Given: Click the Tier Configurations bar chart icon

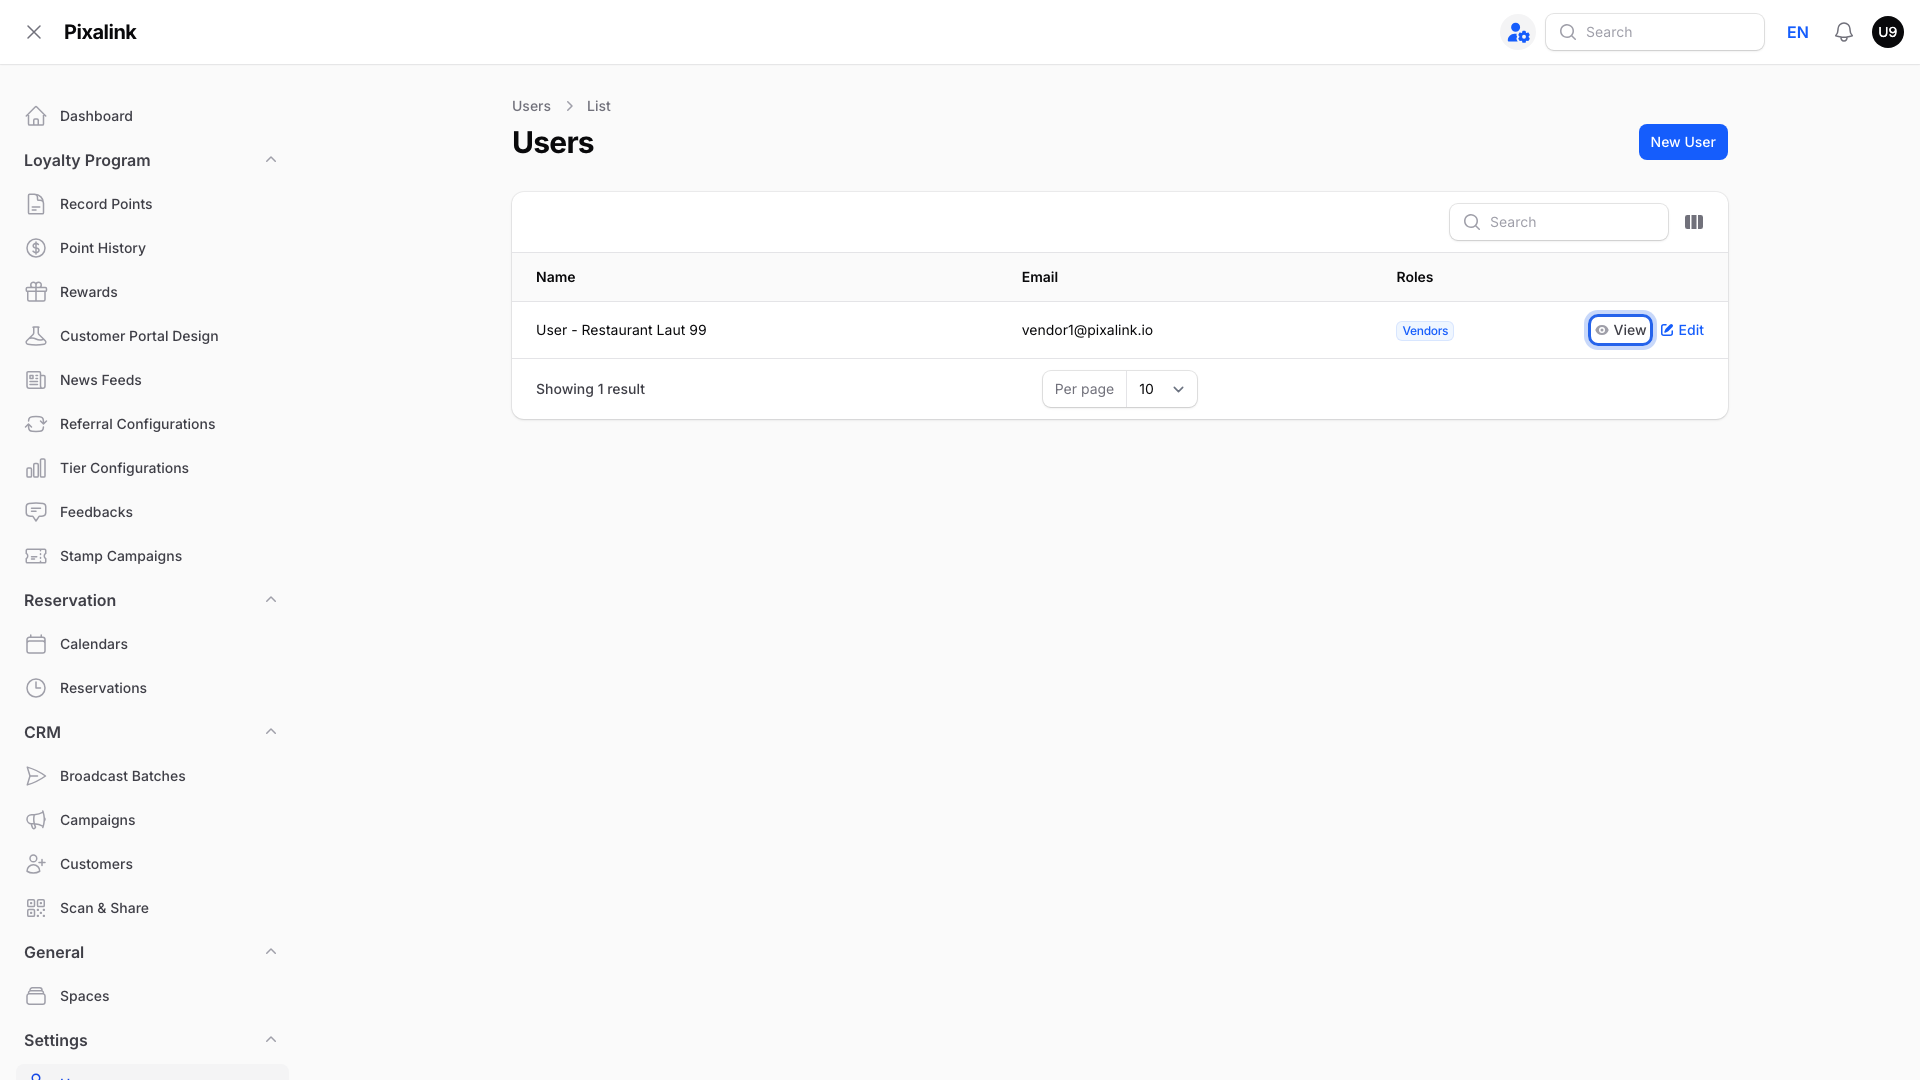Looking at the screenshot, I should click(36, 468).
